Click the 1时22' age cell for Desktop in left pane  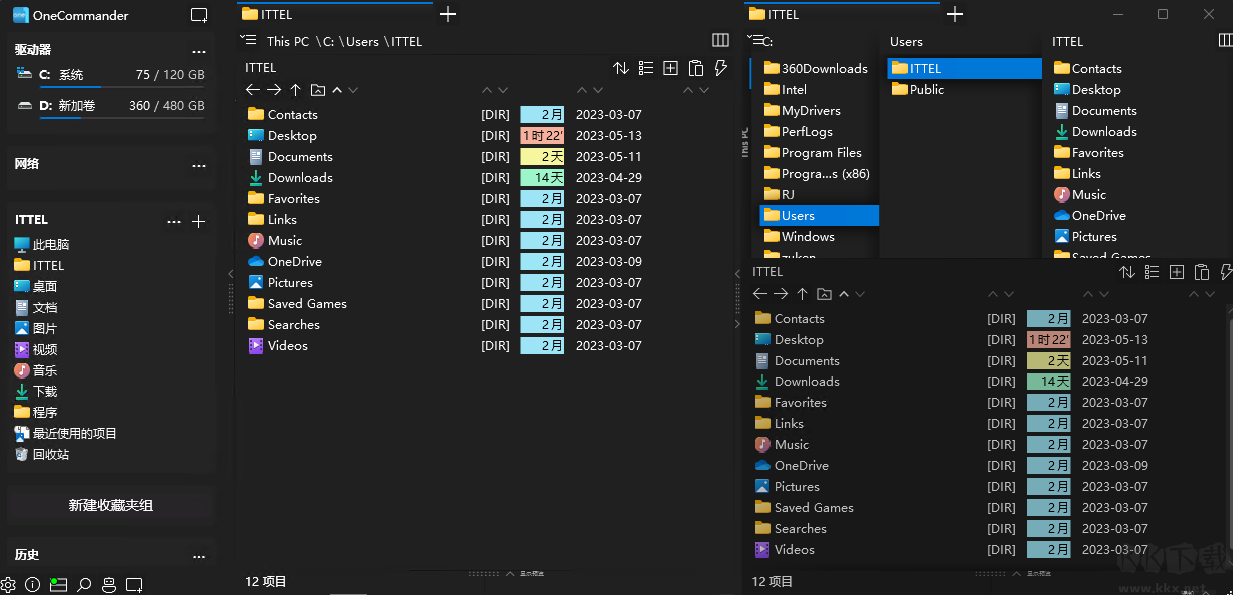[542, 135]
